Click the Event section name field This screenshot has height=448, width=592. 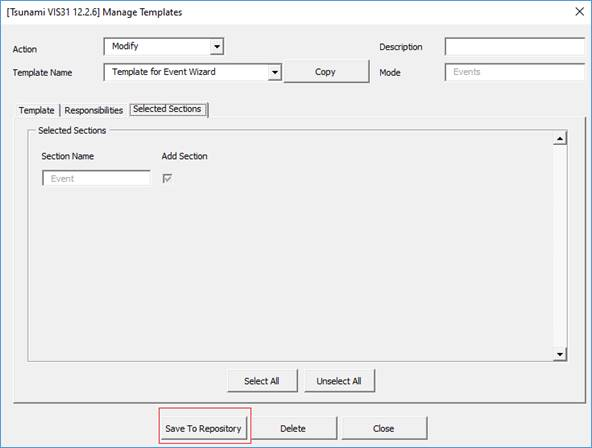click(x=96, y=178)
